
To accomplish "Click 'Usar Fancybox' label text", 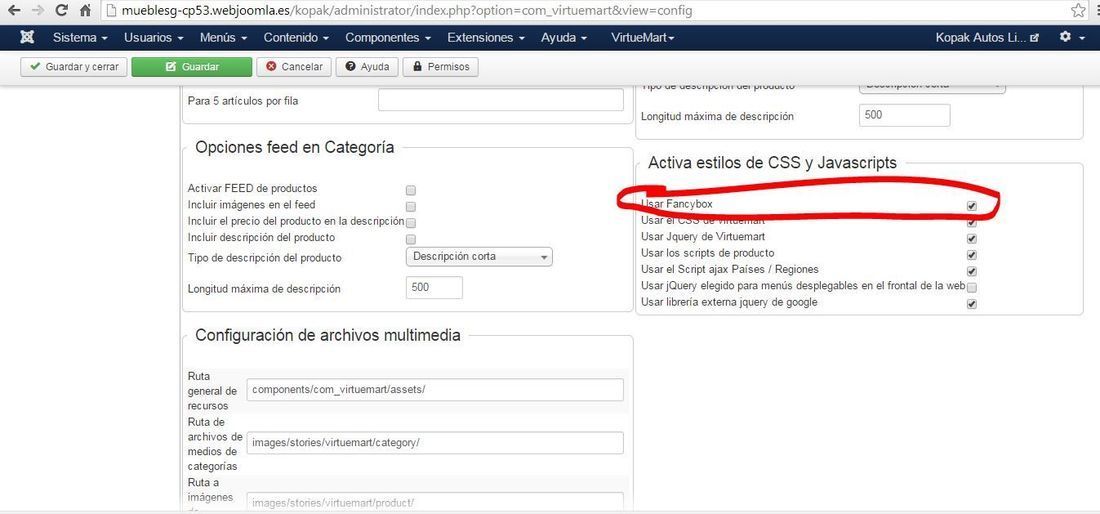I will pos(676,204).
